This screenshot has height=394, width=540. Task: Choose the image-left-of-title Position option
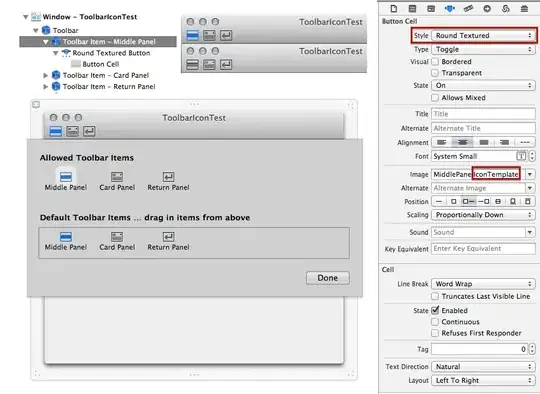(x=469, y=201)
